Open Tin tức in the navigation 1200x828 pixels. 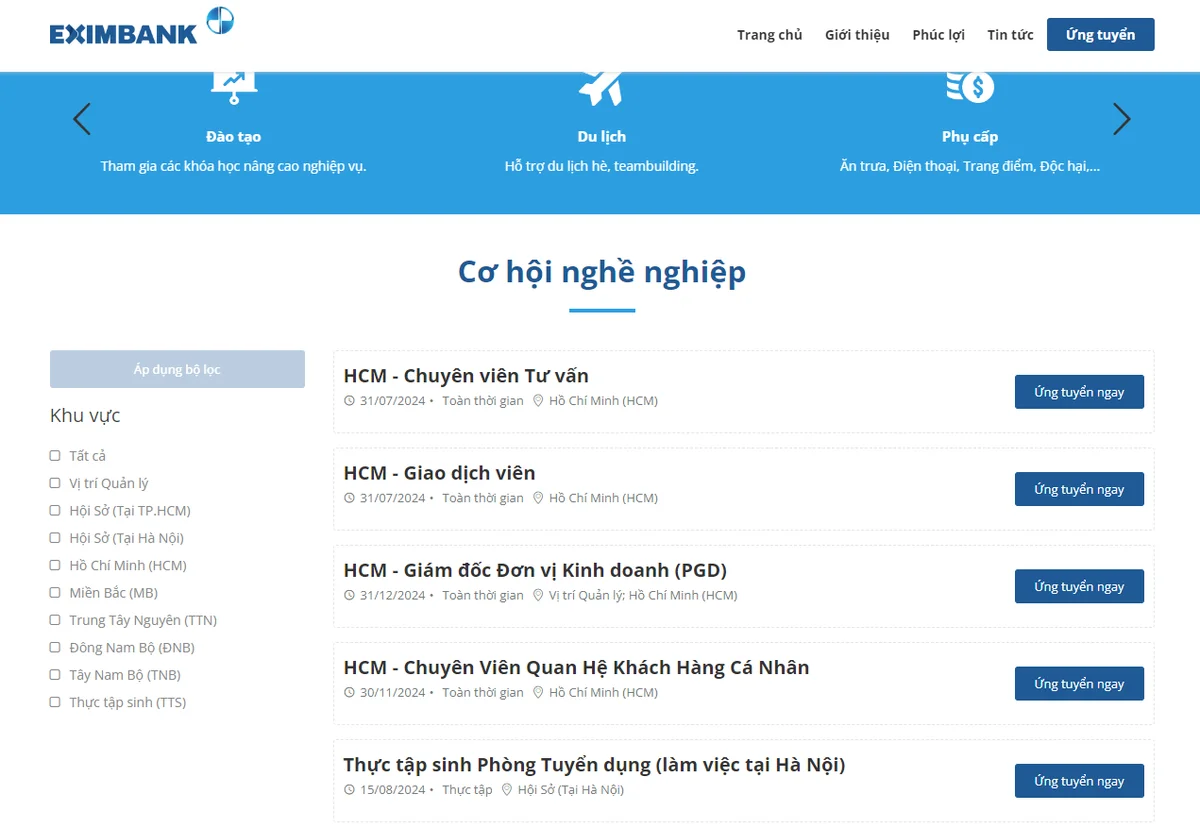(x=1010, y=35)
